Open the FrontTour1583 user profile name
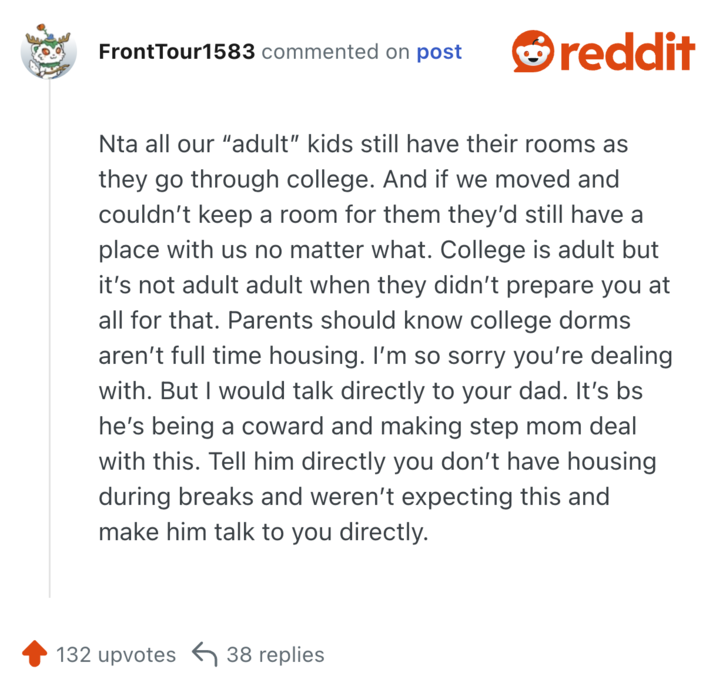Viewport: 716px width, 676px height. pos(176,52)
